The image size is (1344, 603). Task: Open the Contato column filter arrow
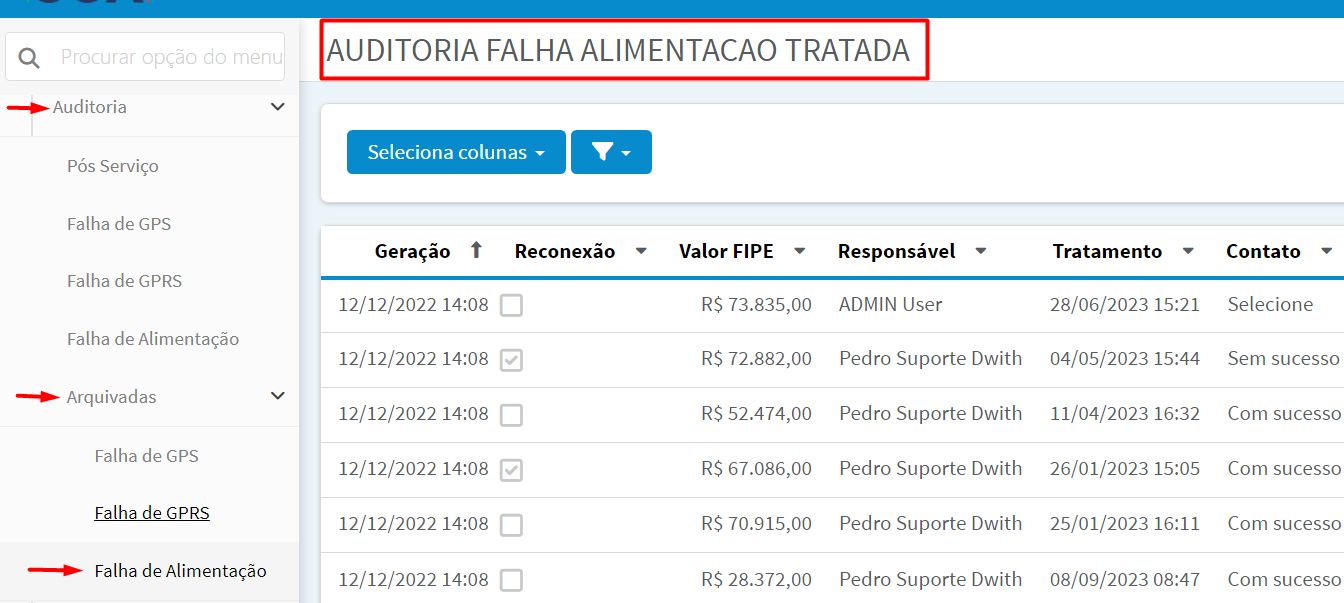coord(1326,251)
